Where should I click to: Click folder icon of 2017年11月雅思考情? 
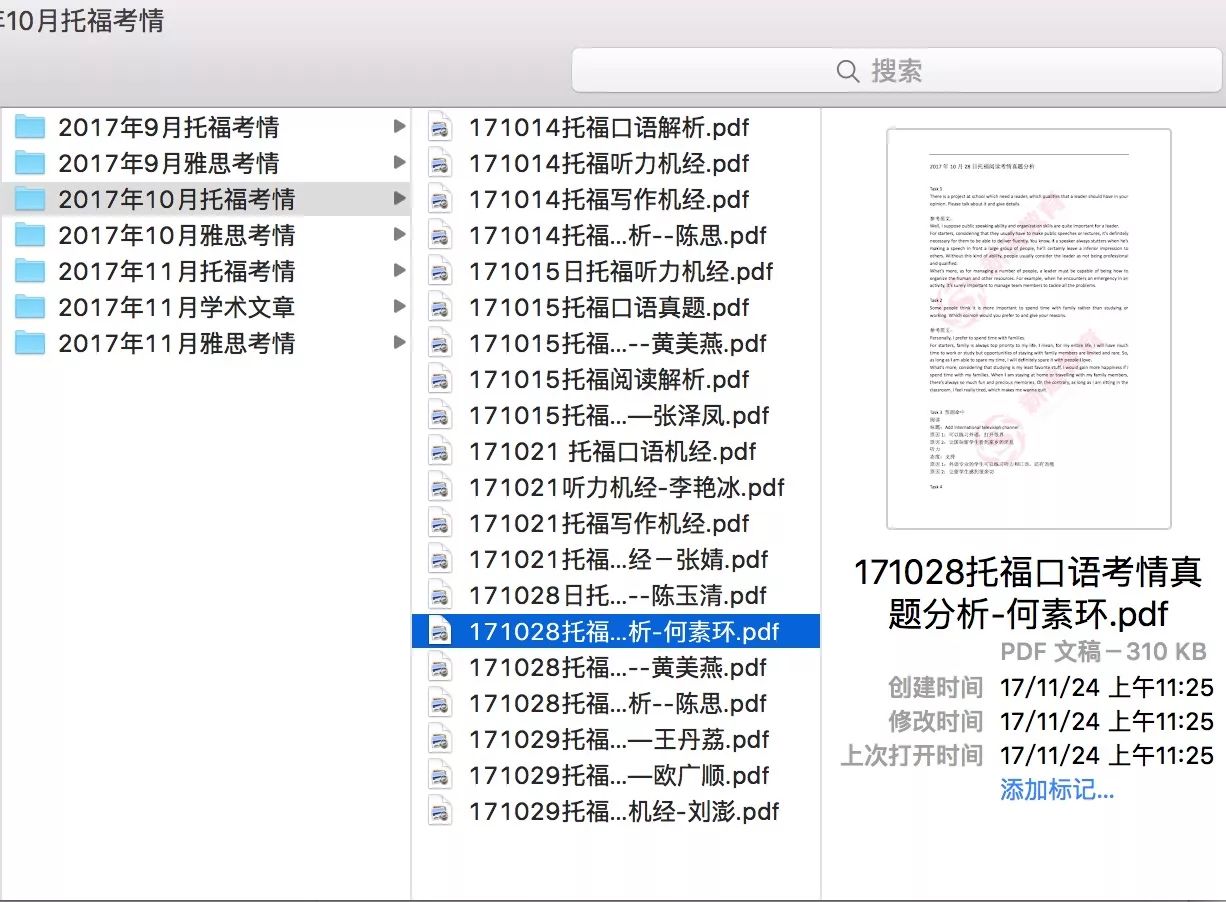[x=31, y=343]
